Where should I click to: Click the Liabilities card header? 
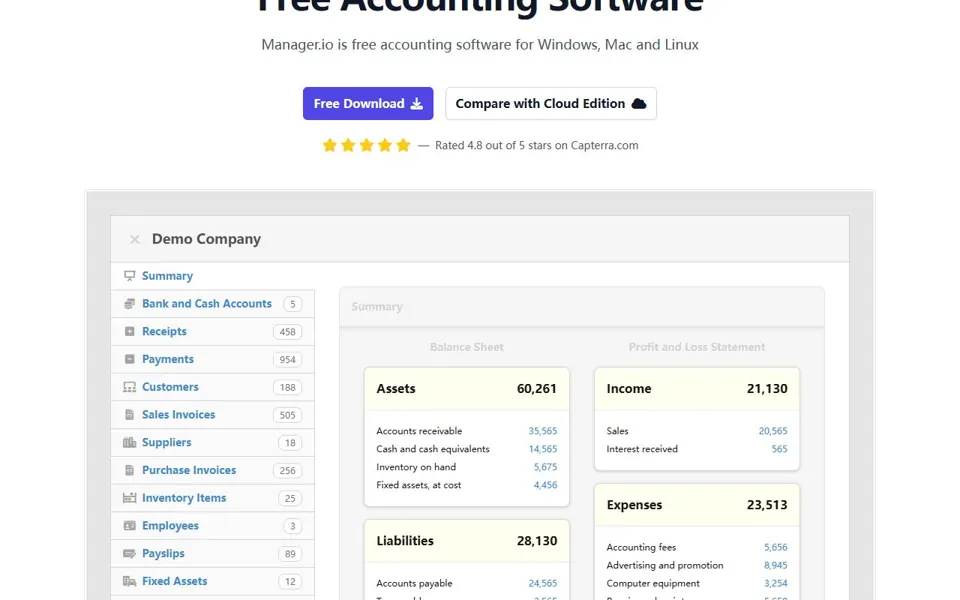click(467, 541)
